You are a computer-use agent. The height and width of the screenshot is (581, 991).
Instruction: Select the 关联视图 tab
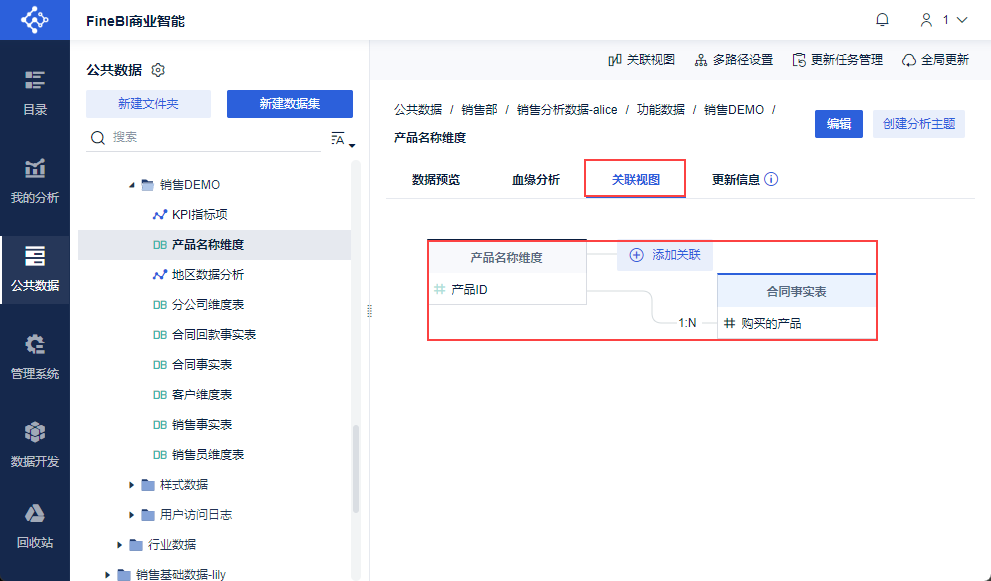[x=636, y=180]
